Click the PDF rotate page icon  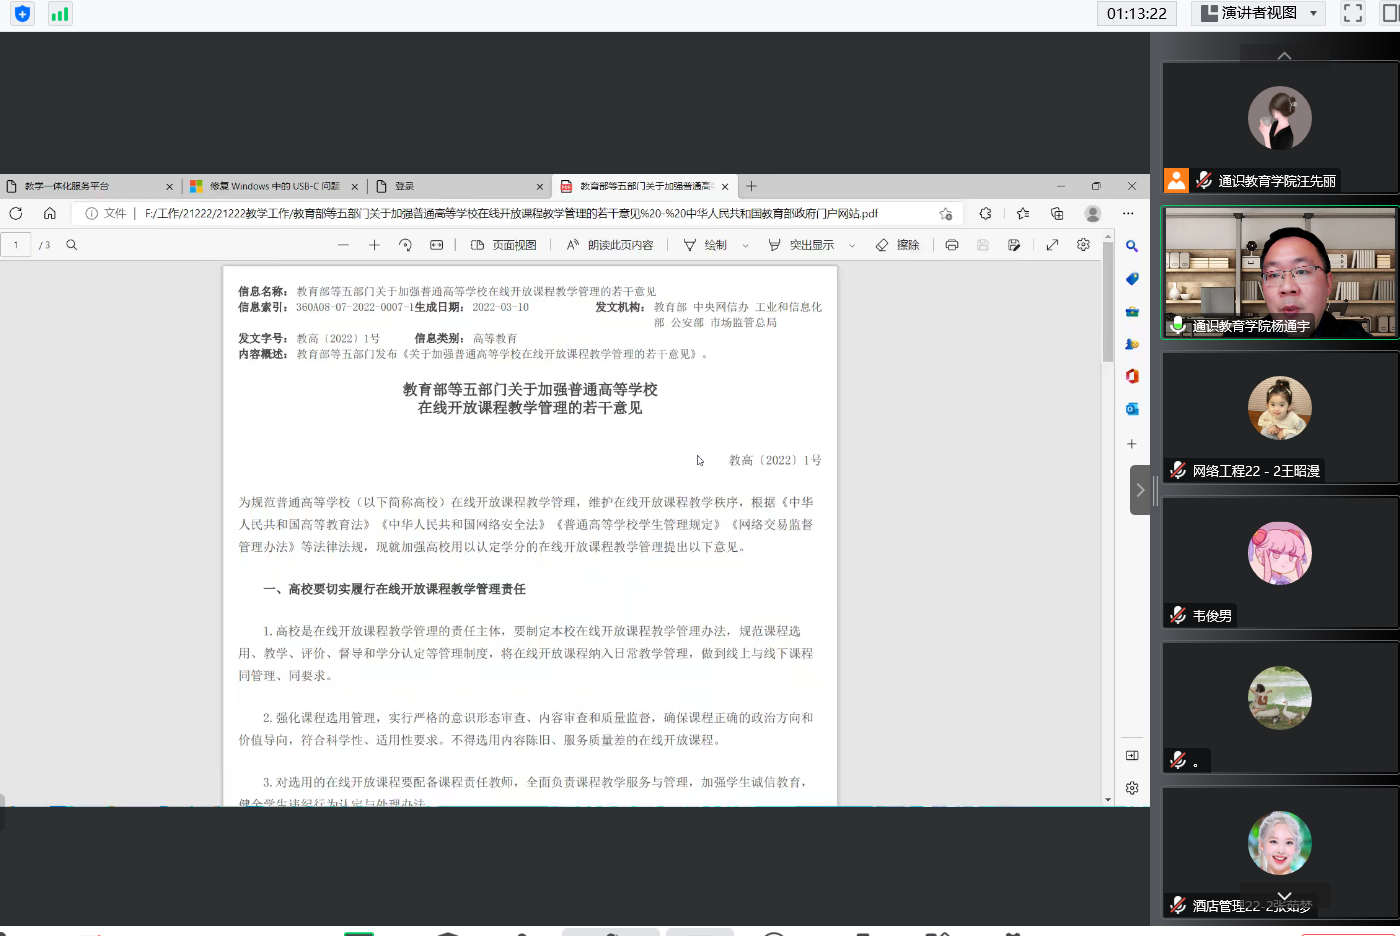[405, 245]
